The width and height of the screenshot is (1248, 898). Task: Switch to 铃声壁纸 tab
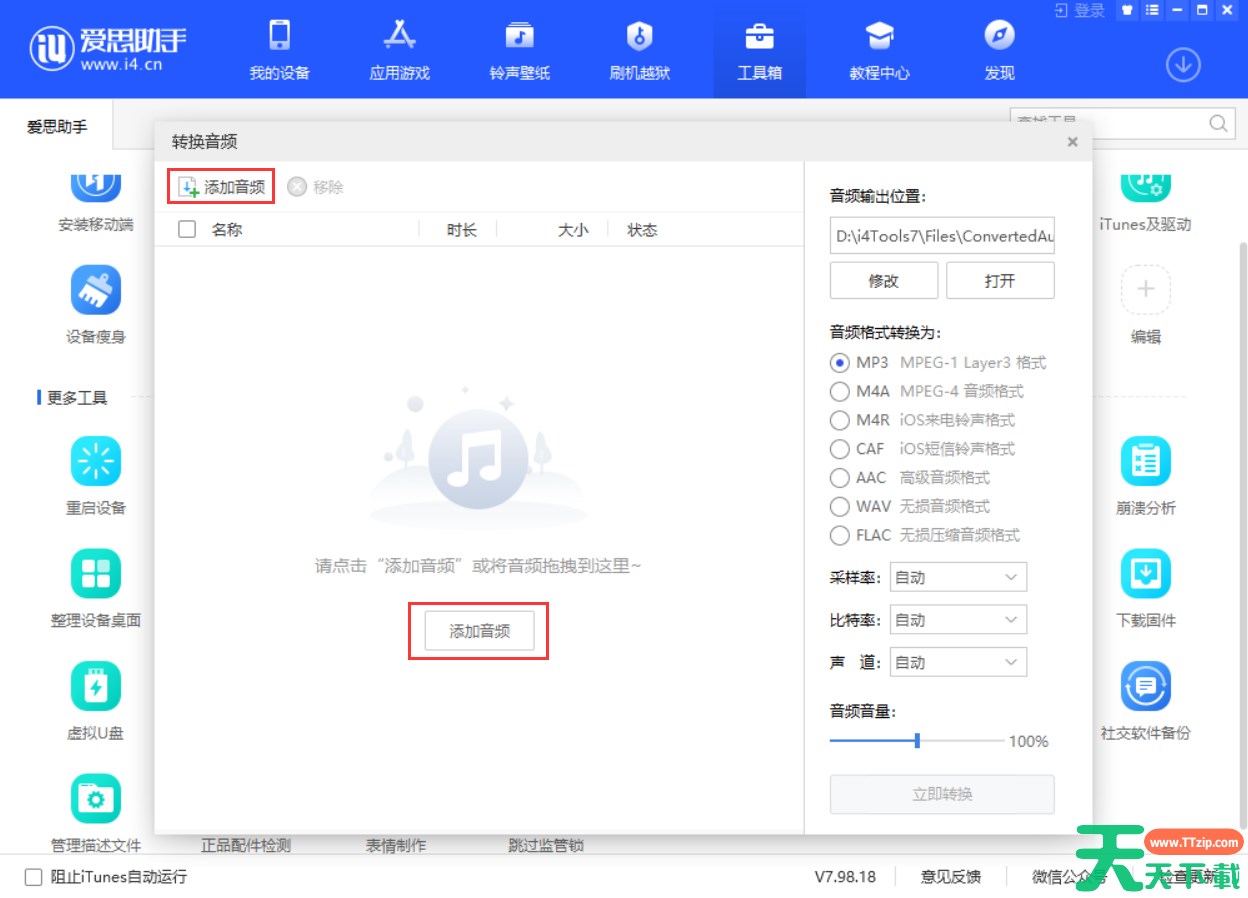pyautogui.click(x=519, y=50)
